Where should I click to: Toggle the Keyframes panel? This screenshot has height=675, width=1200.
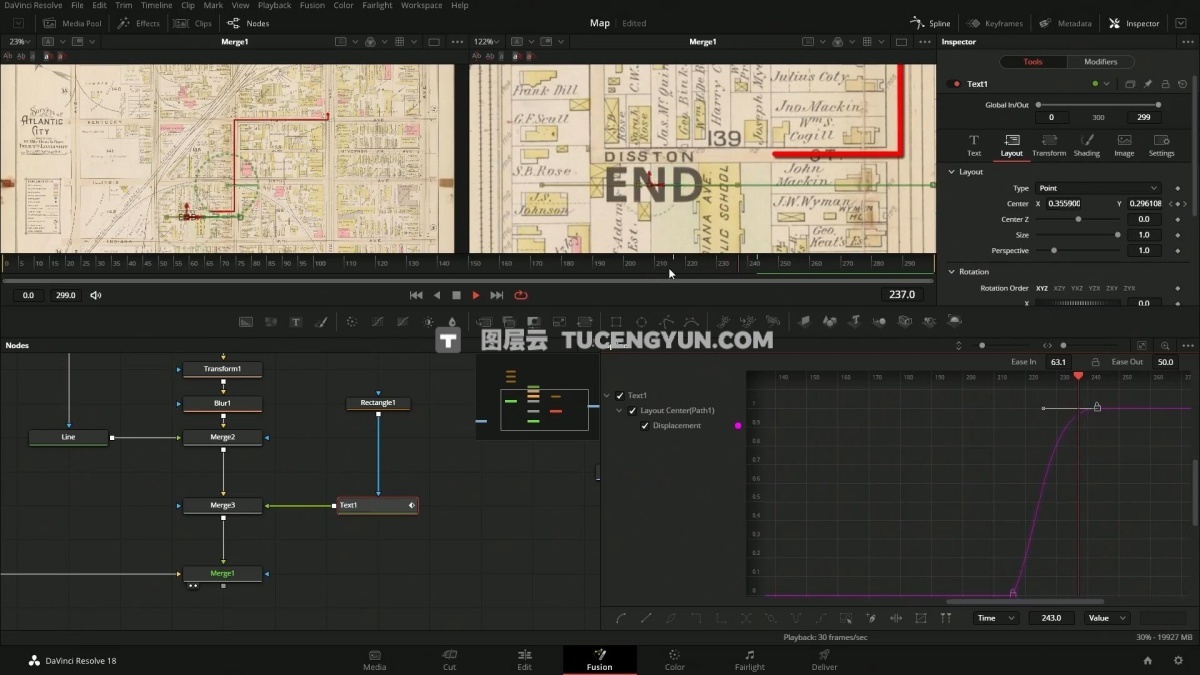995,23
